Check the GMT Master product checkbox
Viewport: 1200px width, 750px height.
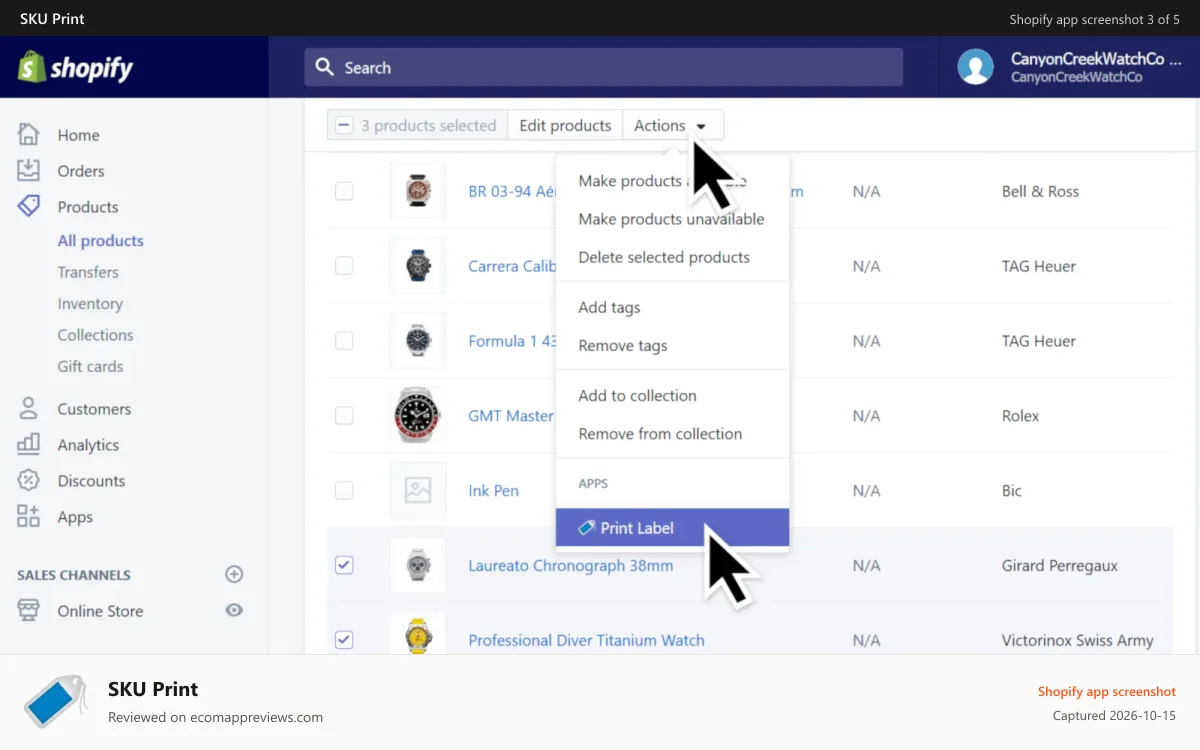click(x=344, y=416)
